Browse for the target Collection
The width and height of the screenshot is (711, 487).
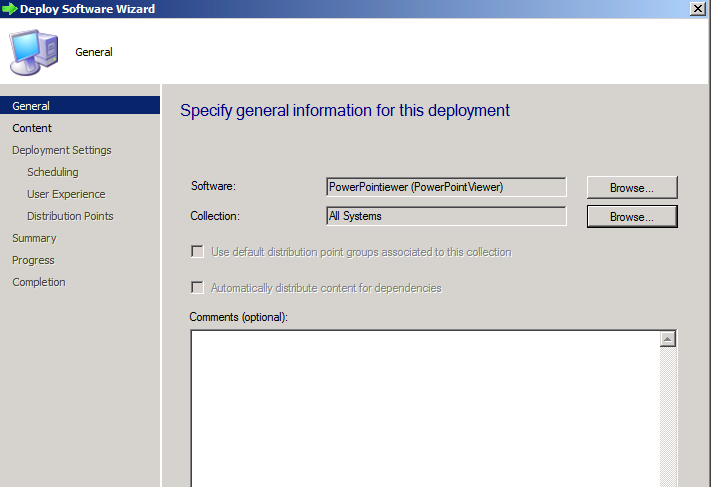pos(632,216)
